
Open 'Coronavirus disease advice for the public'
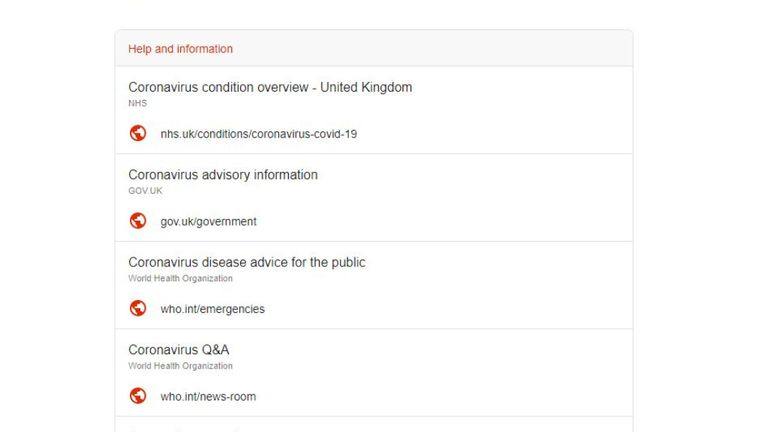click(247, 263)
